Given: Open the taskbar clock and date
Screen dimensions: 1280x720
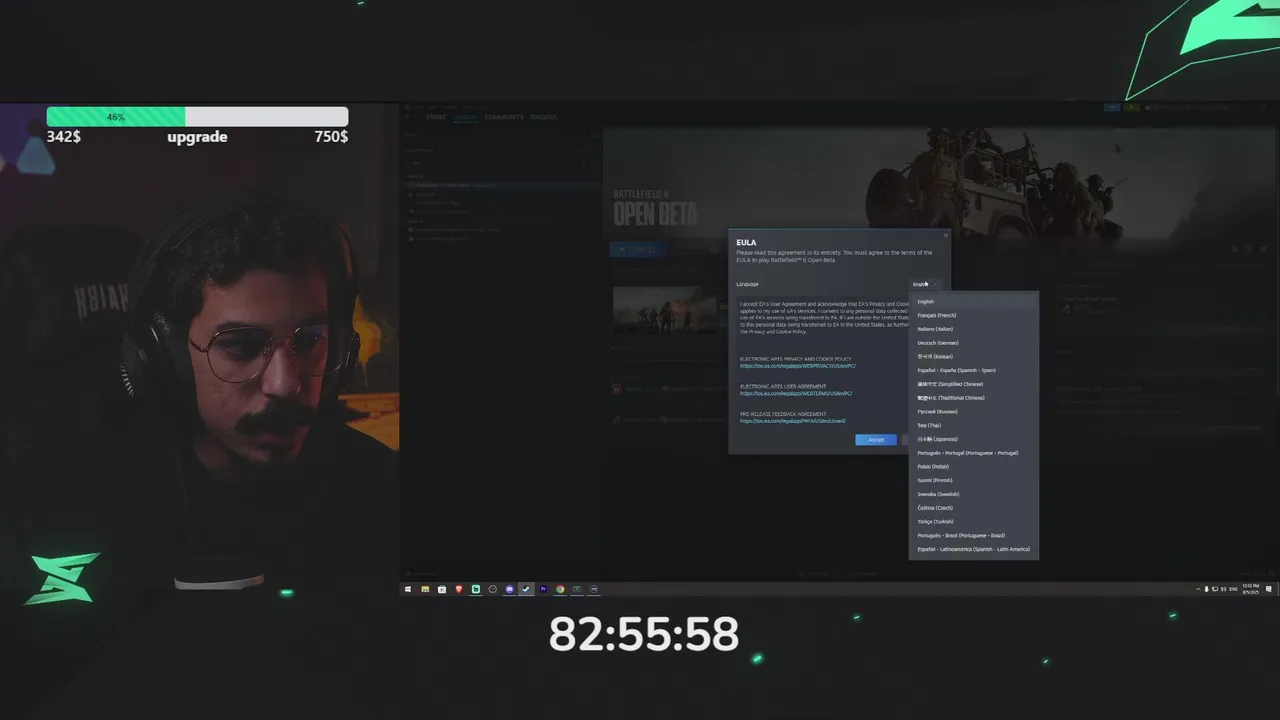Looking at the screenshot, I should coord(1251,589).
